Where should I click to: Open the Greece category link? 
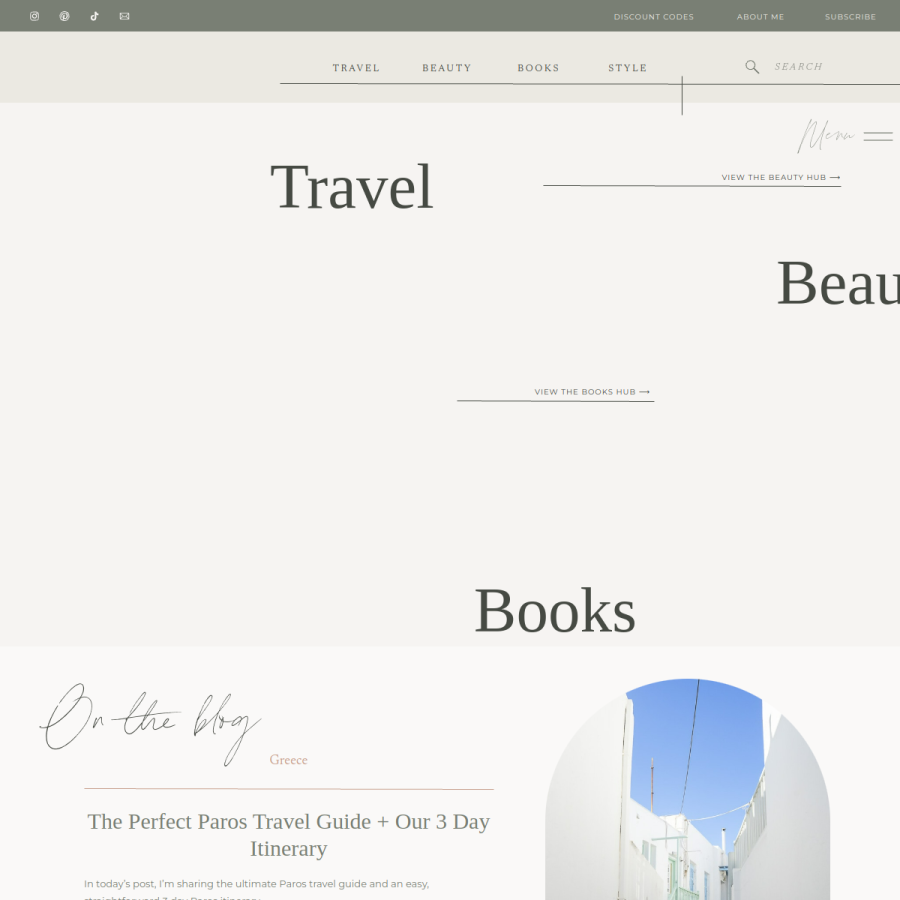[x=289, y=760]
